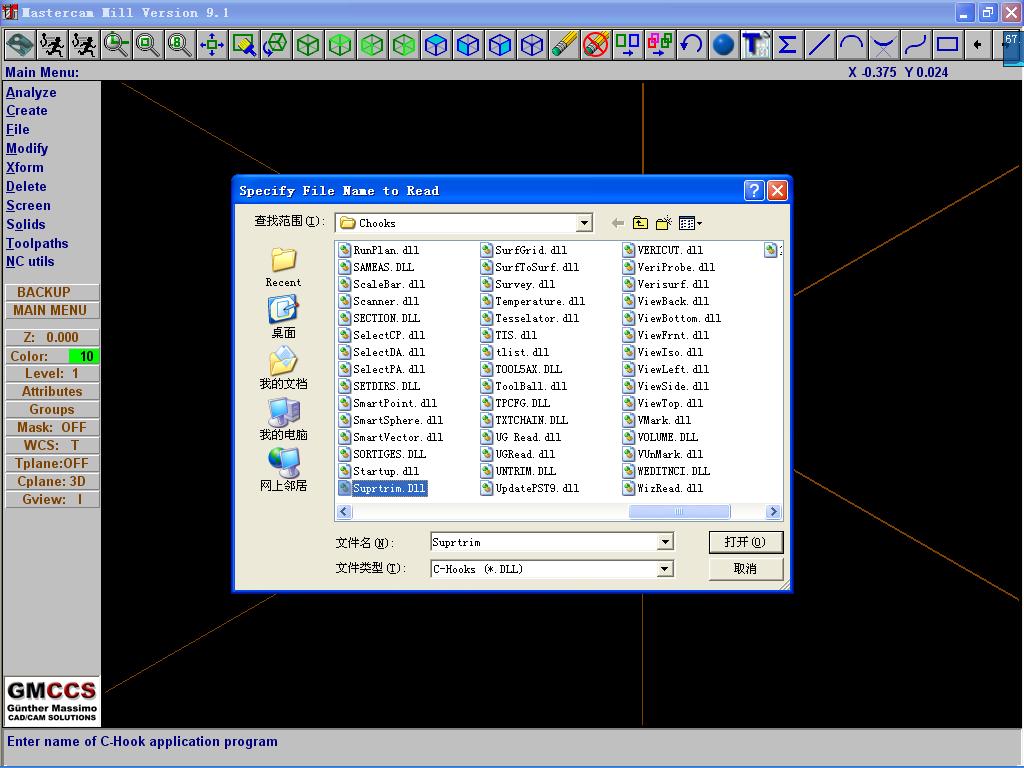Select the UNTRIM.DLL file
Screen dimensions: 1024x768
click(519, 471)
